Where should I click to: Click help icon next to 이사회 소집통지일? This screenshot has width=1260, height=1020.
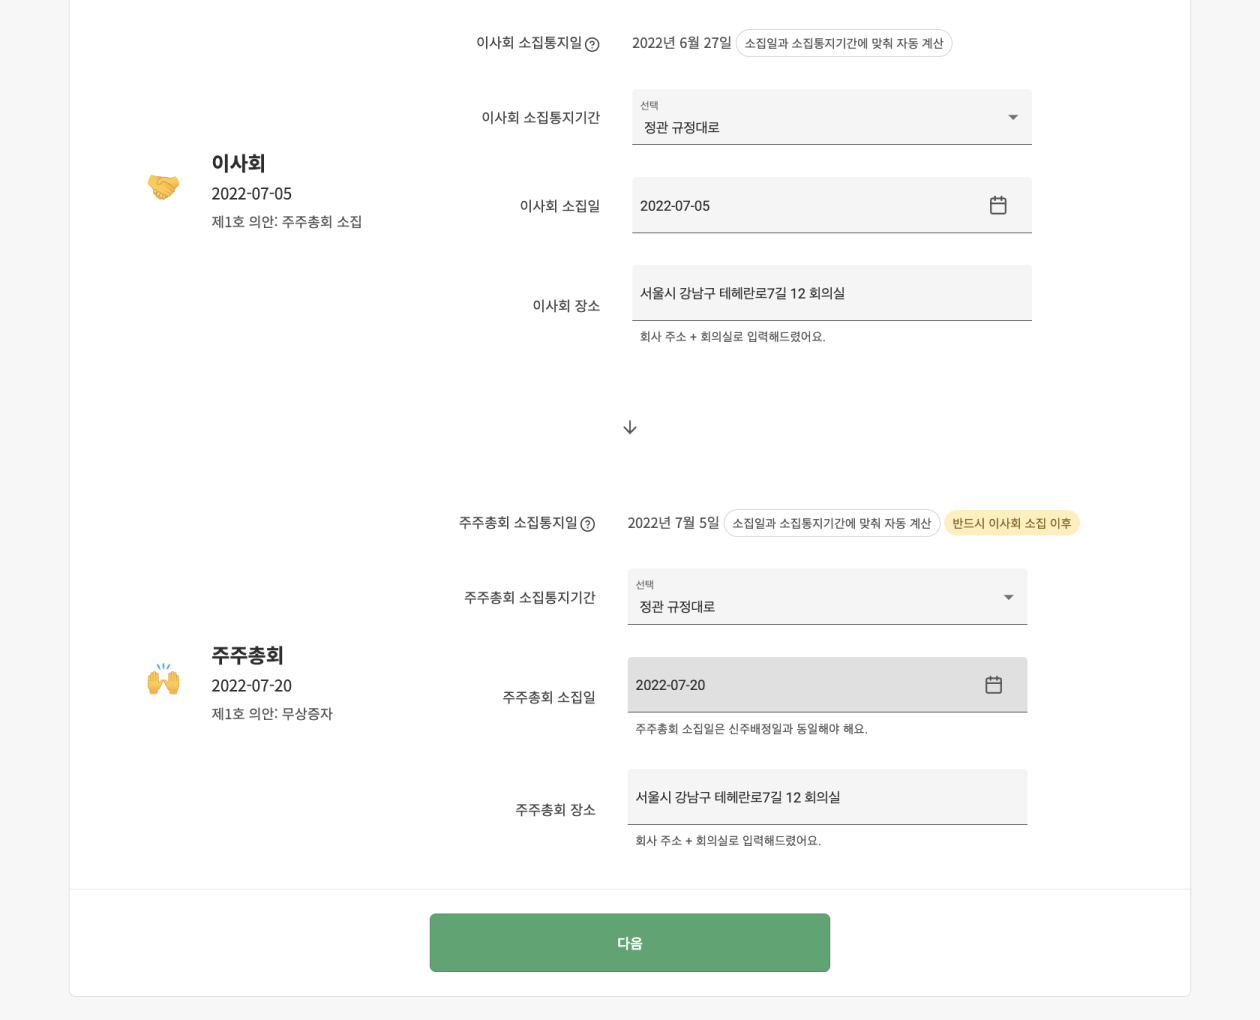[592, 44]
